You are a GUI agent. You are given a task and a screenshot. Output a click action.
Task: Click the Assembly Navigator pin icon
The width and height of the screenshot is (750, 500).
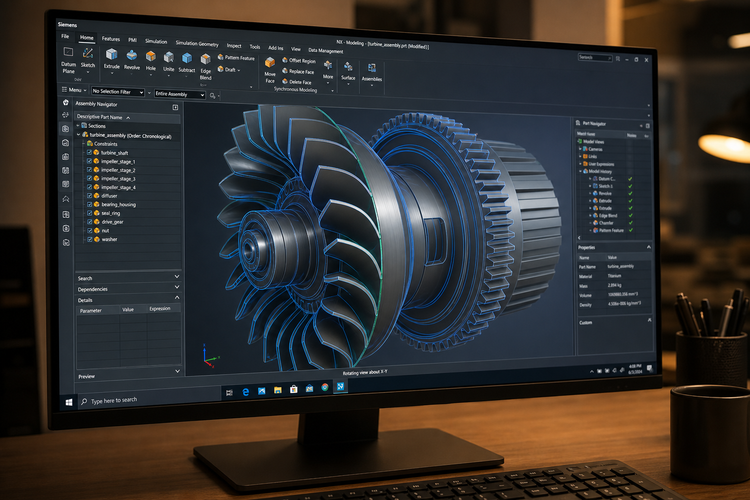[x=175, y=107]
